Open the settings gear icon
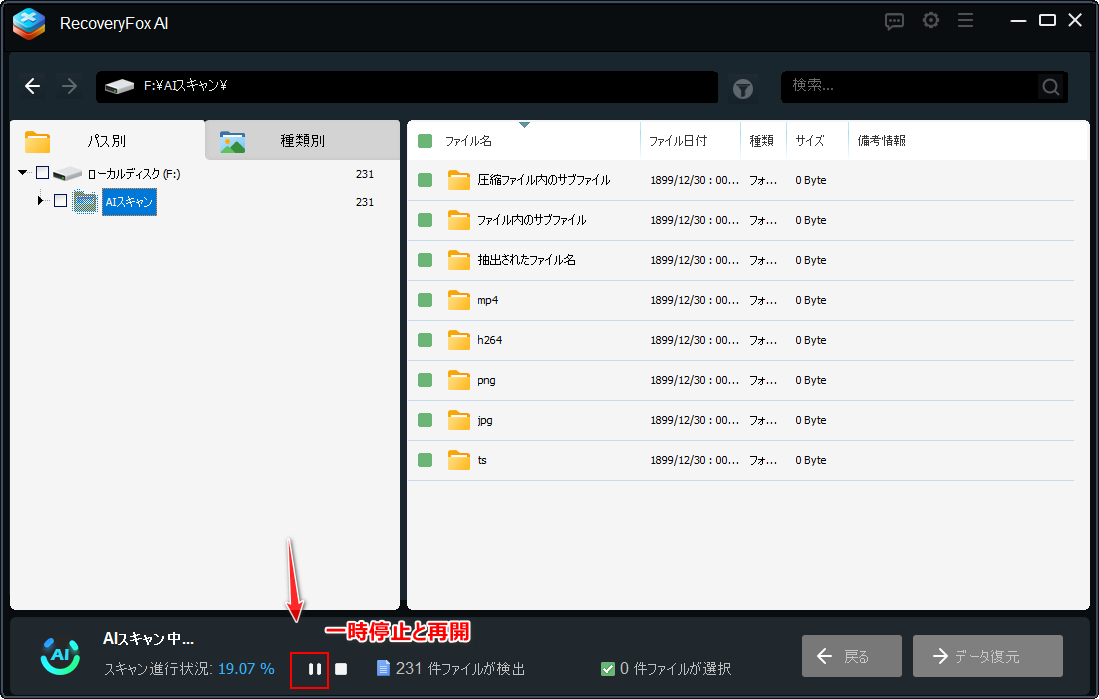The height and width of the screenshot is (699, 1099). (931, 21)
